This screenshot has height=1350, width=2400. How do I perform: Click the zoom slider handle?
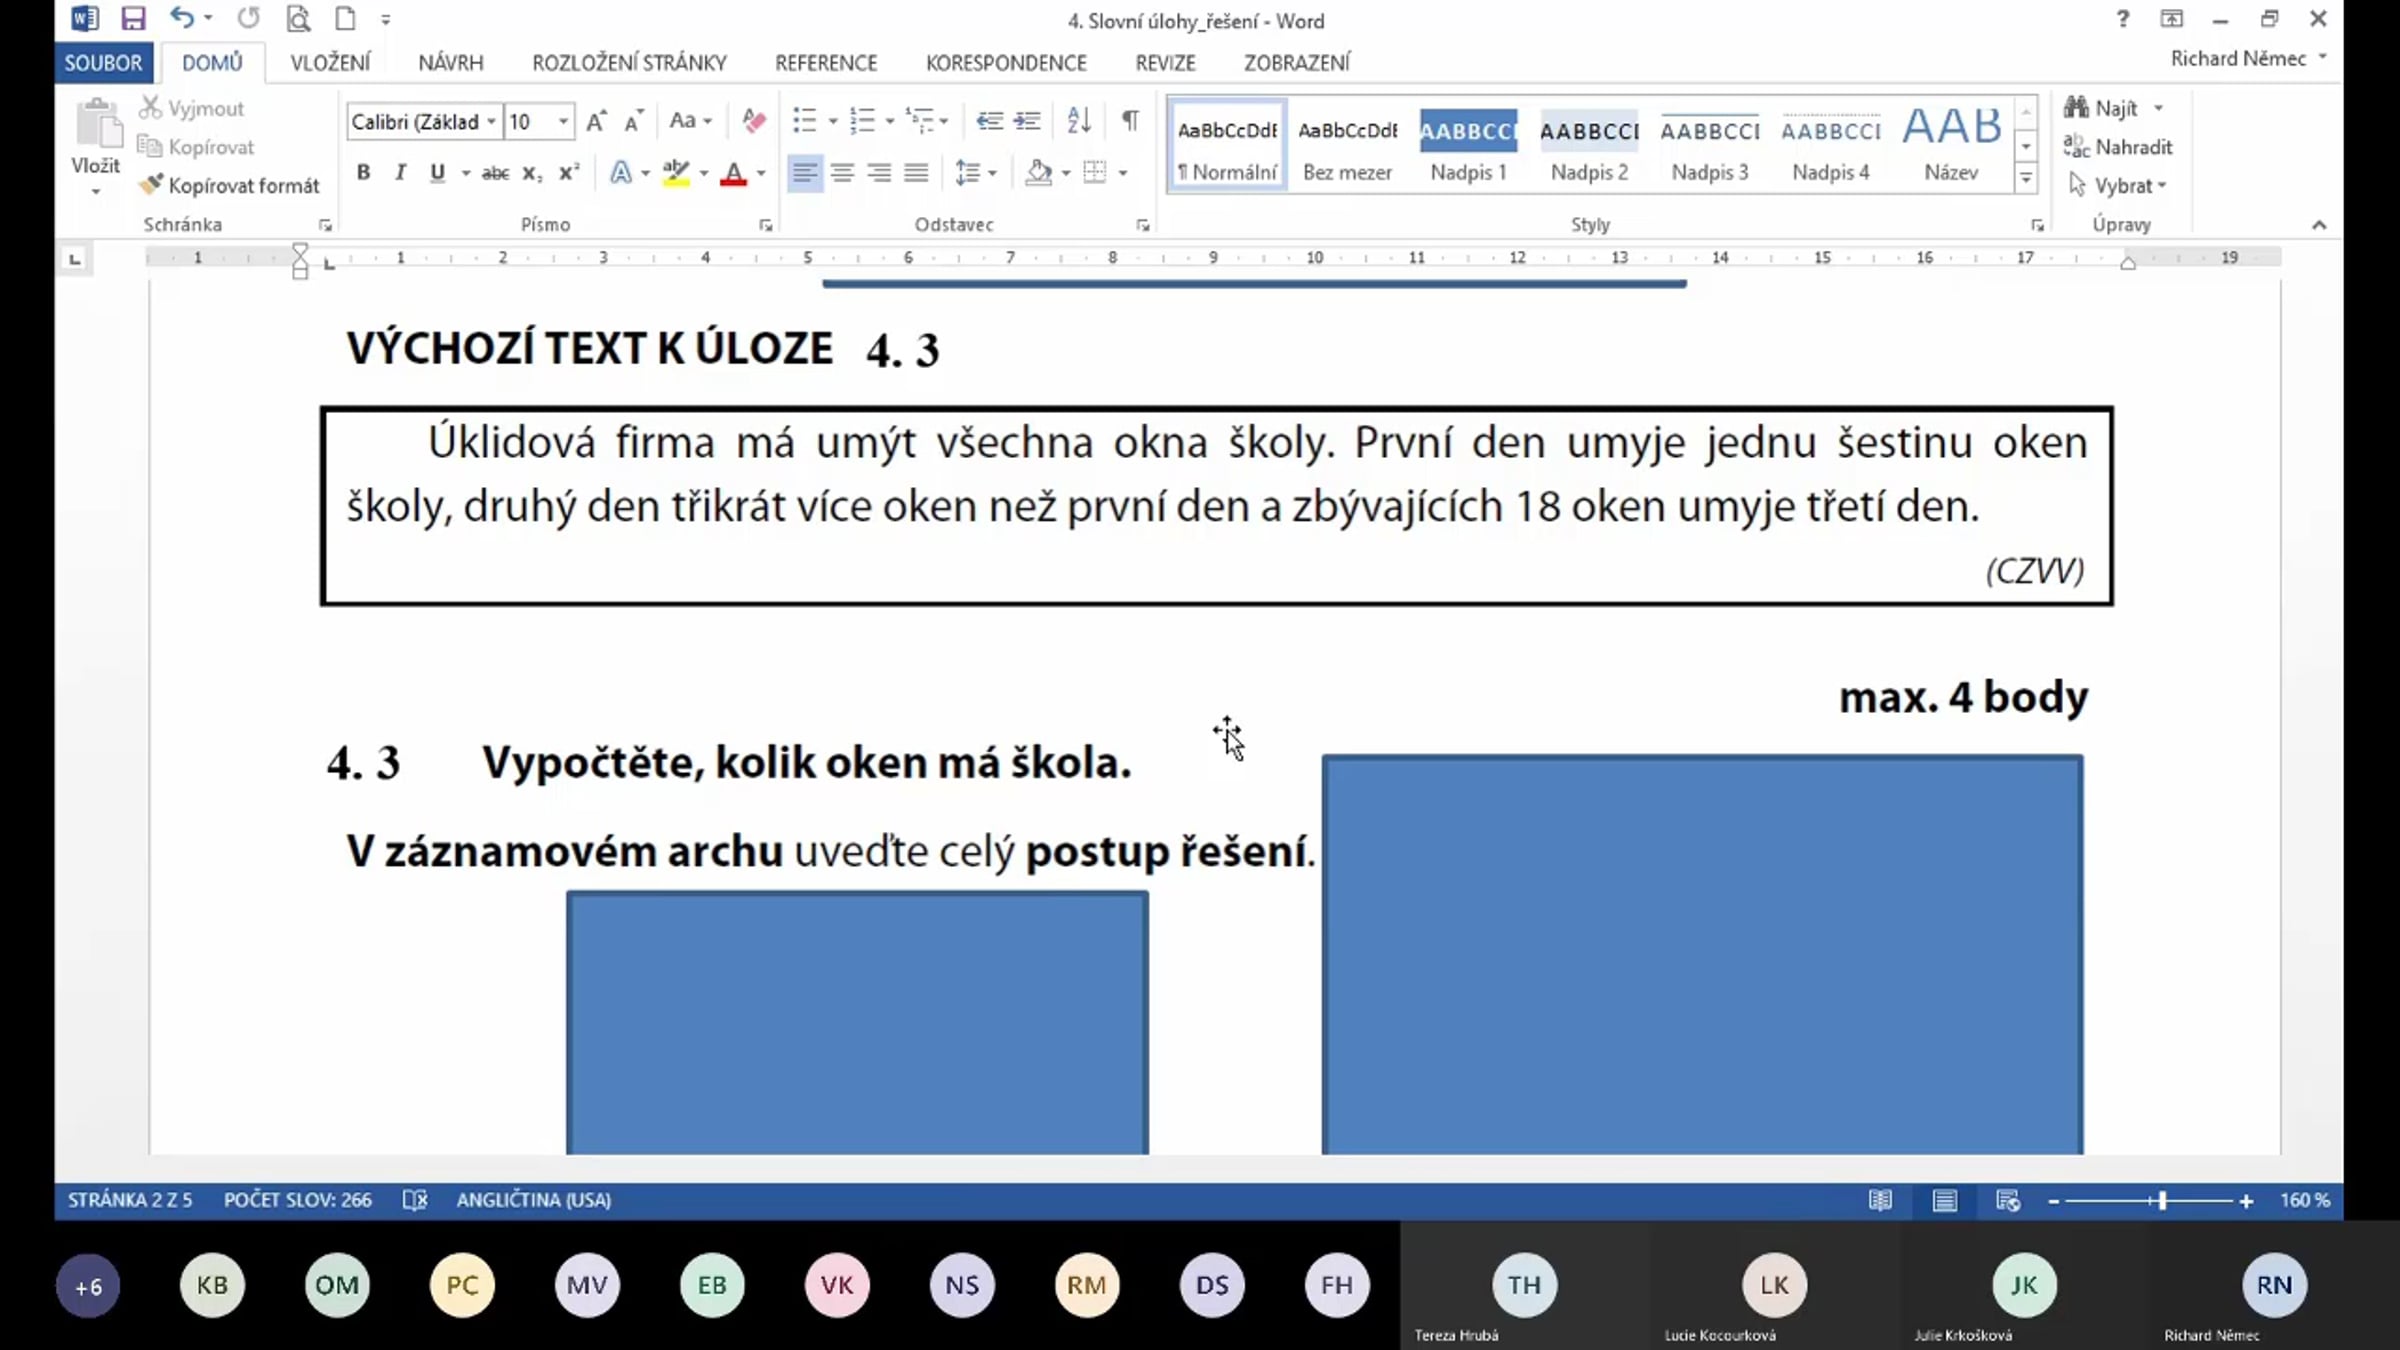[x=2162, y=1201]
